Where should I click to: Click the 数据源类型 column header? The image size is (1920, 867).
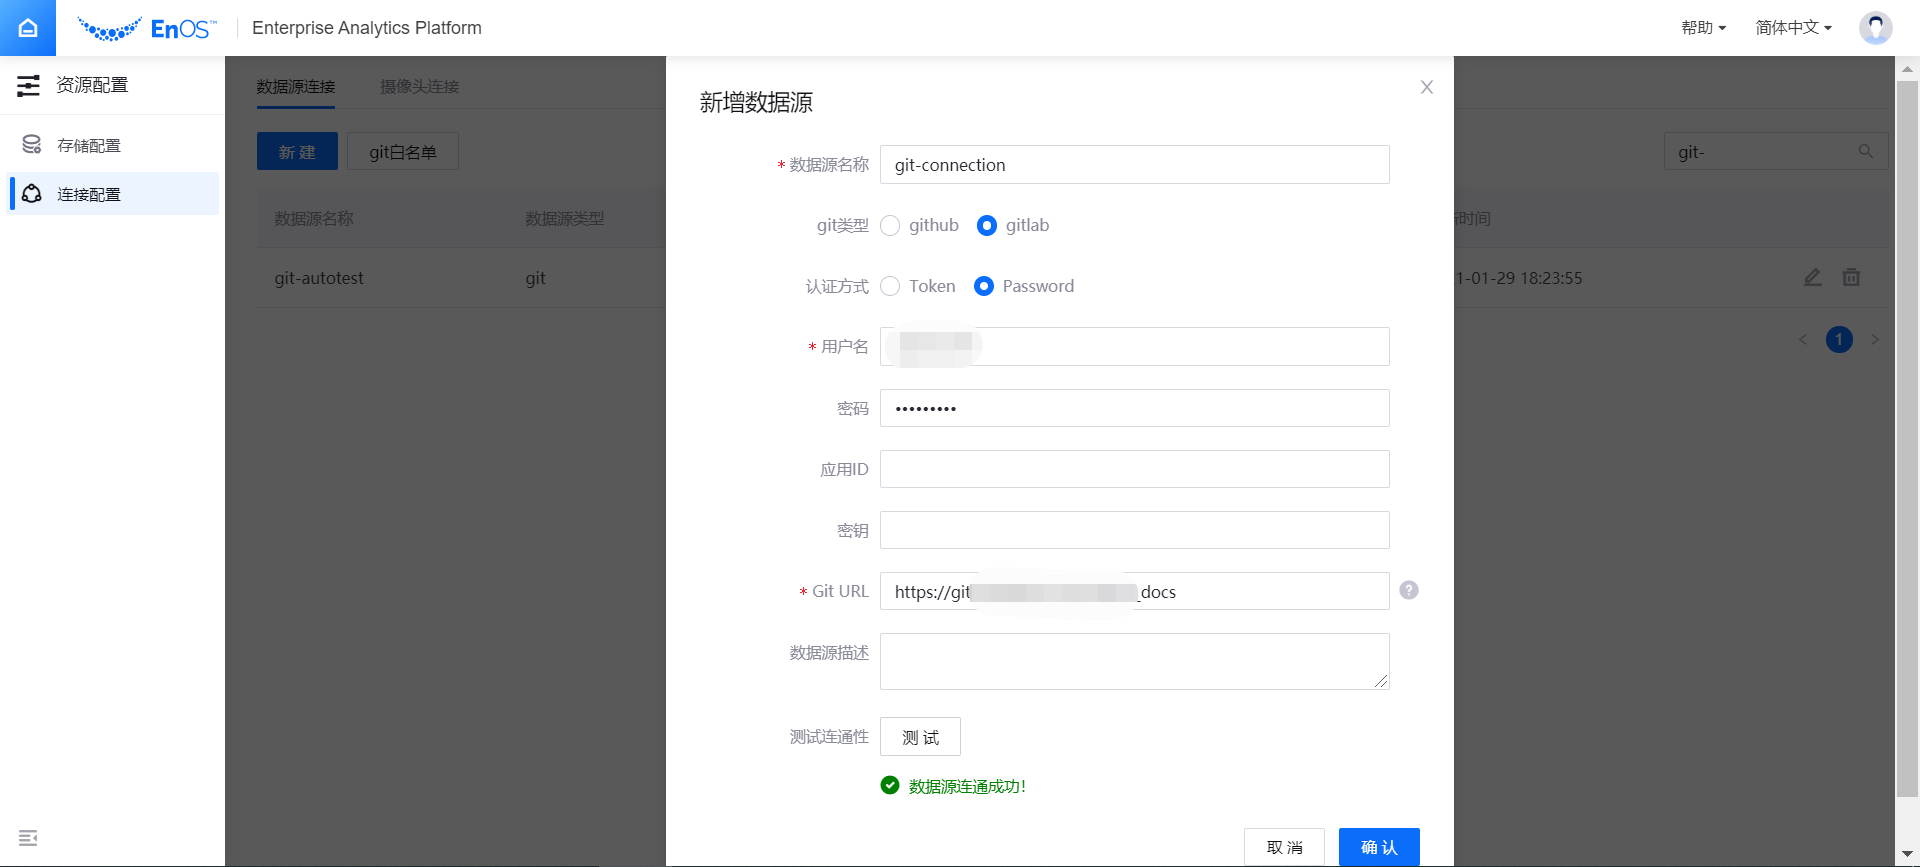click(565, 218)
